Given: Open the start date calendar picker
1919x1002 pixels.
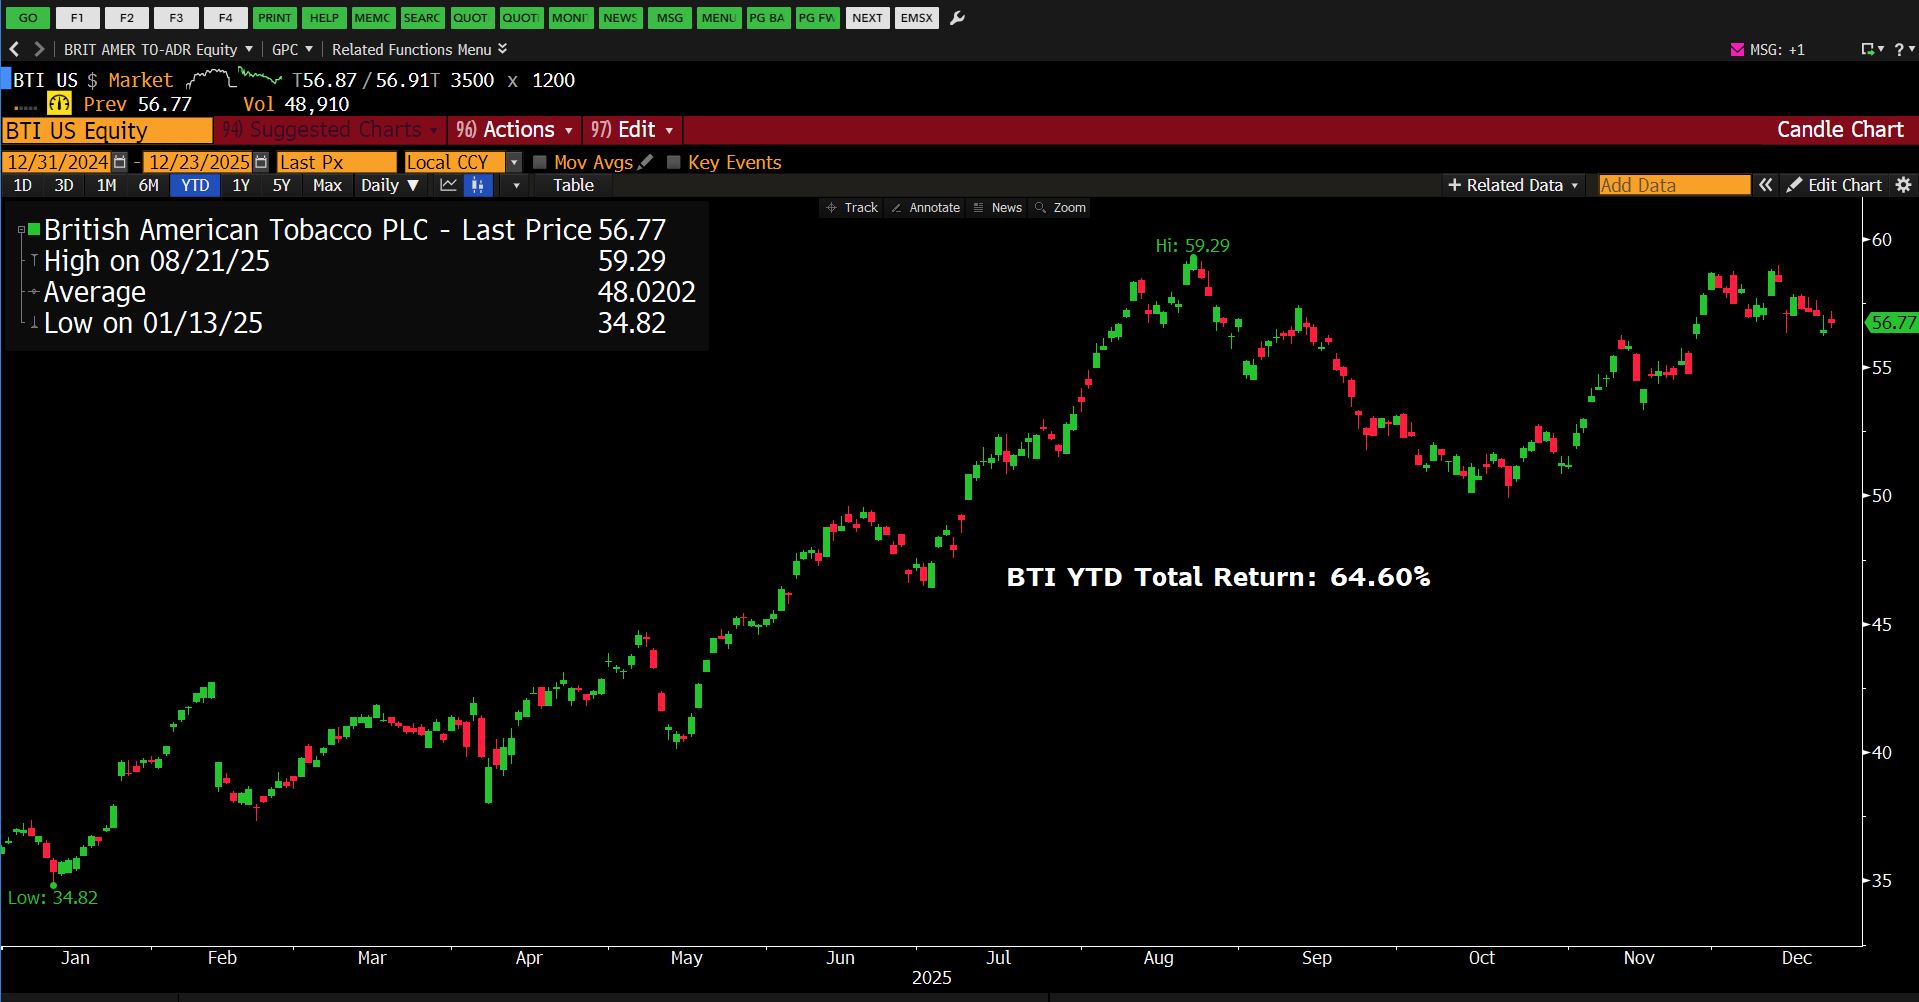Looking at the screenshot, I should pos(120,162).
